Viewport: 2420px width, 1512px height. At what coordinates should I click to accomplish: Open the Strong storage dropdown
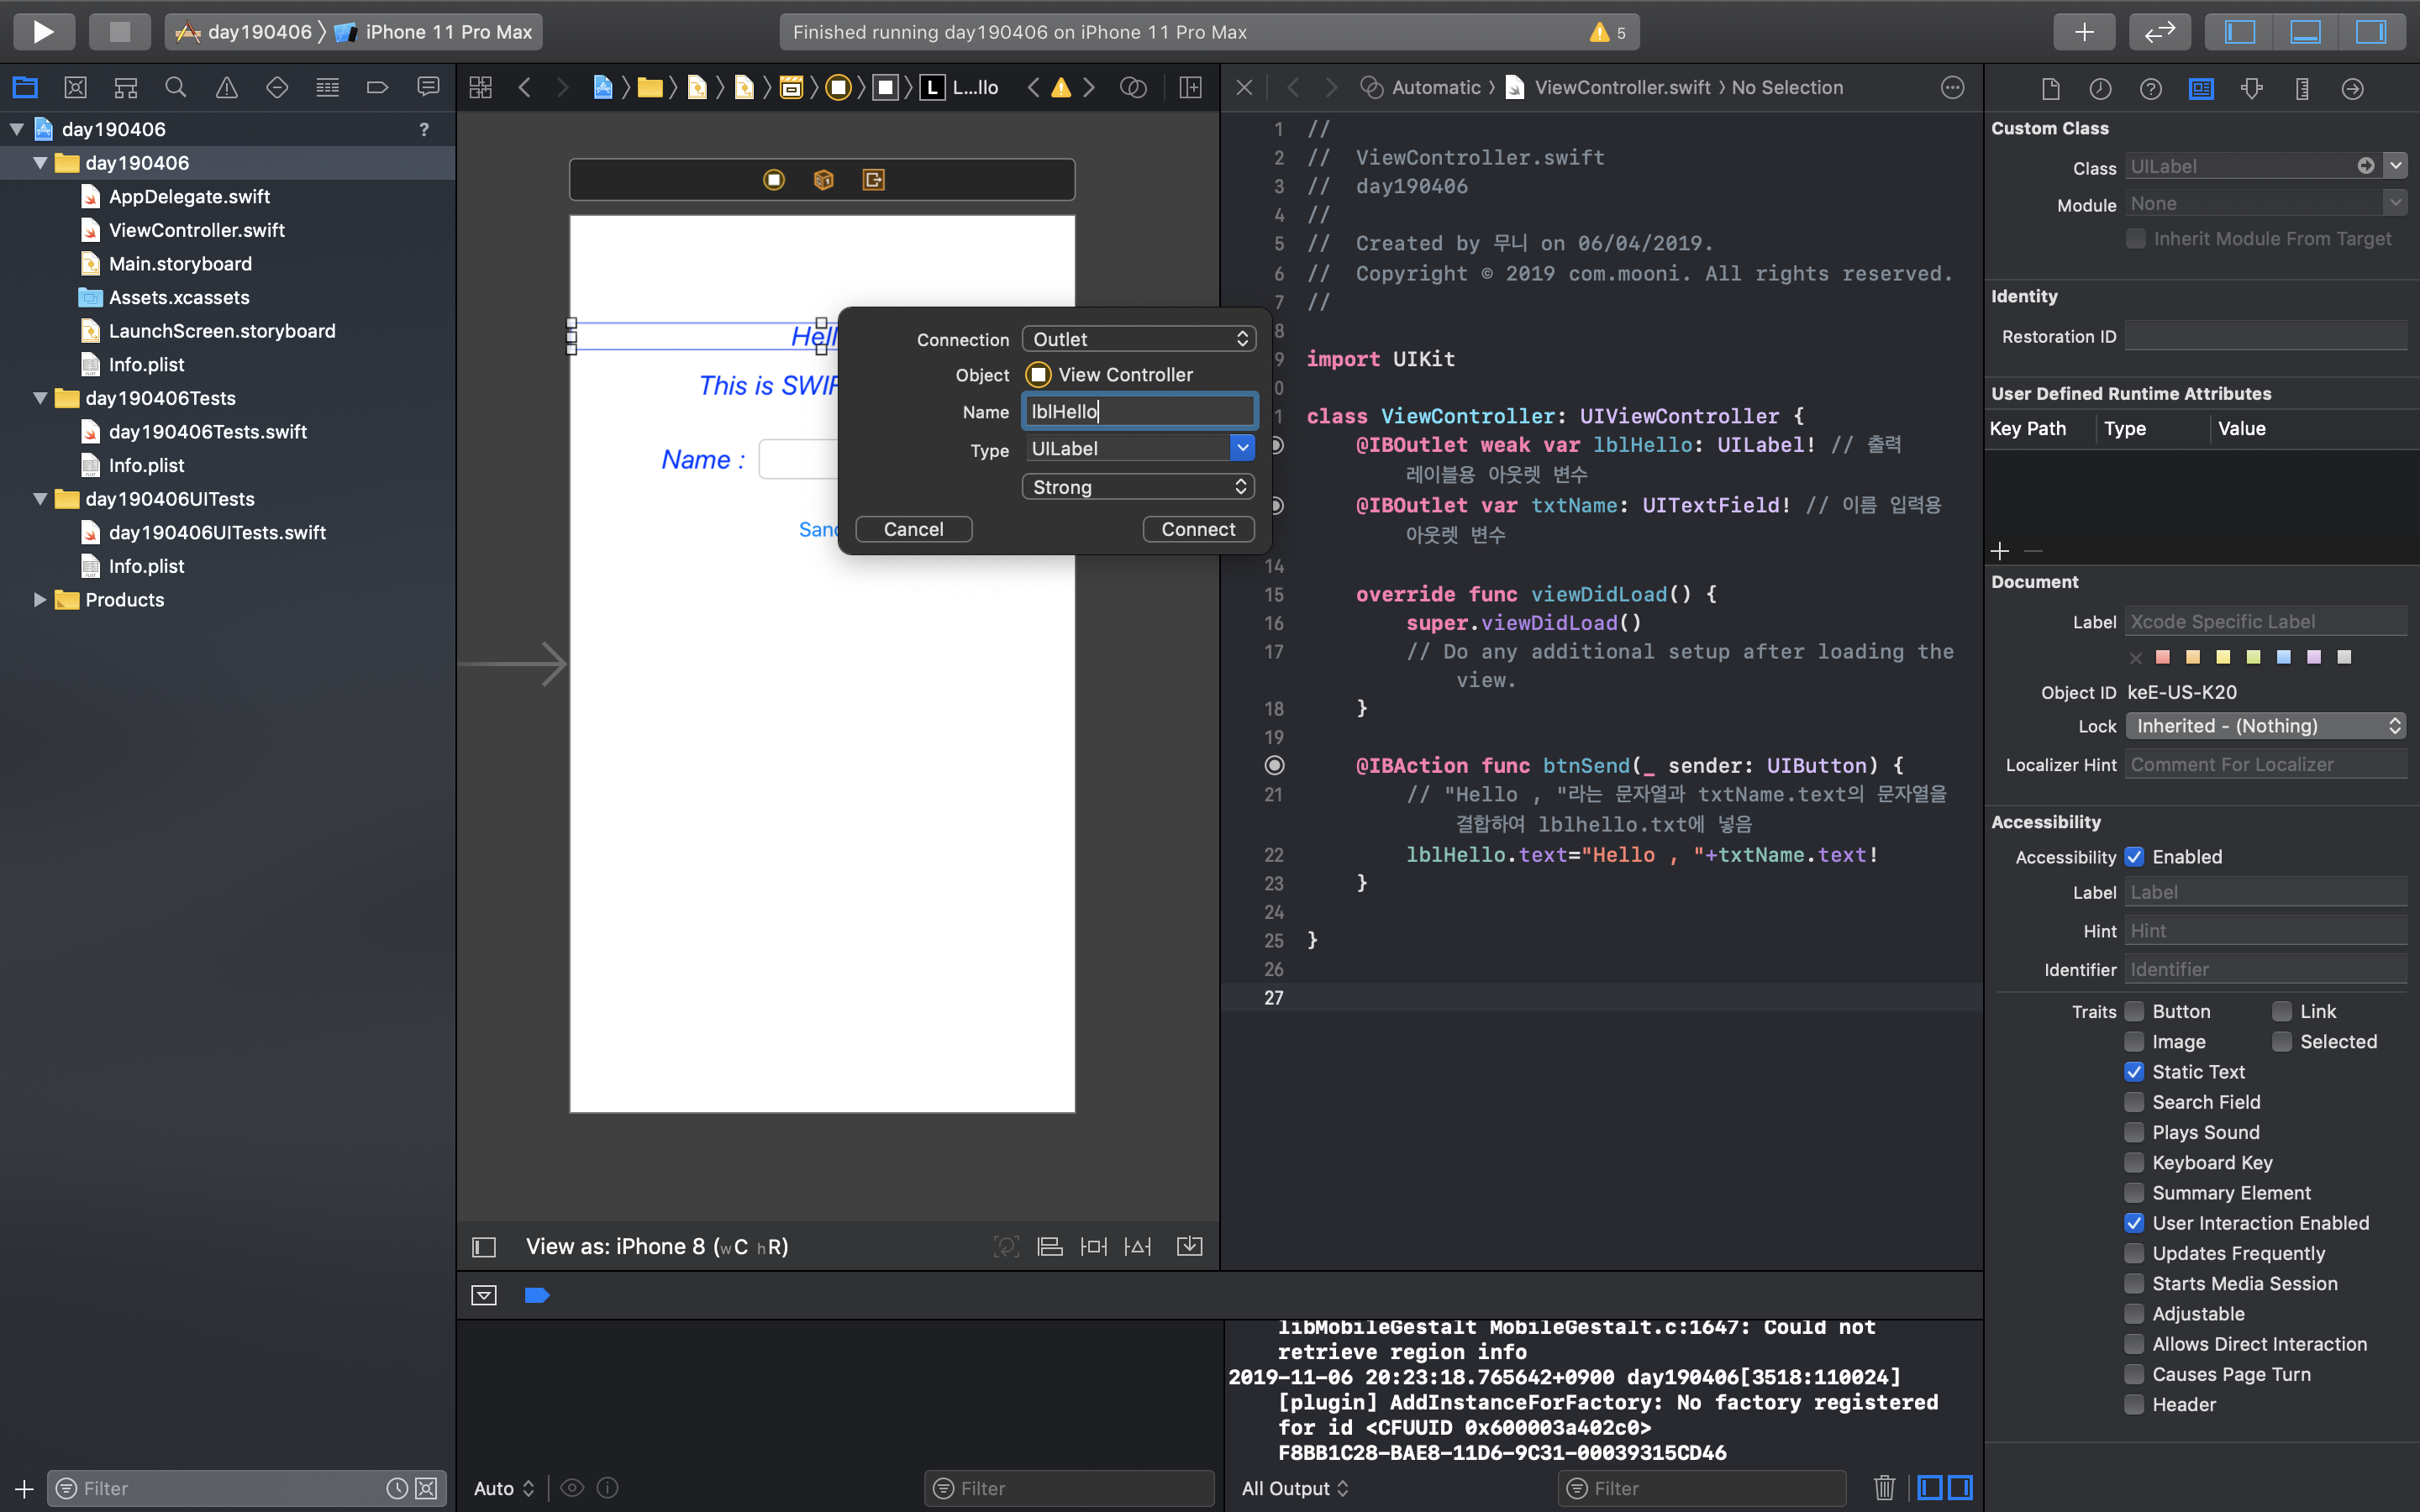pyautogui.click(x=1138, y=487)
